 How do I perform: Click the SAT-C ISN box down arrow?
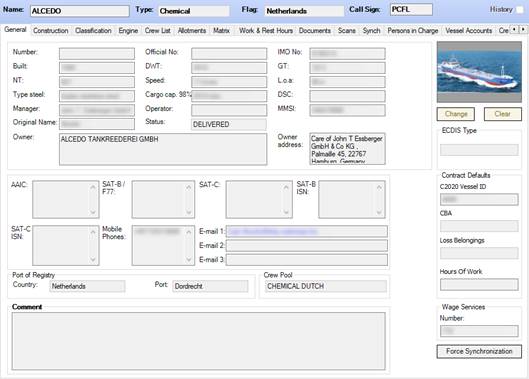[93, 260]
